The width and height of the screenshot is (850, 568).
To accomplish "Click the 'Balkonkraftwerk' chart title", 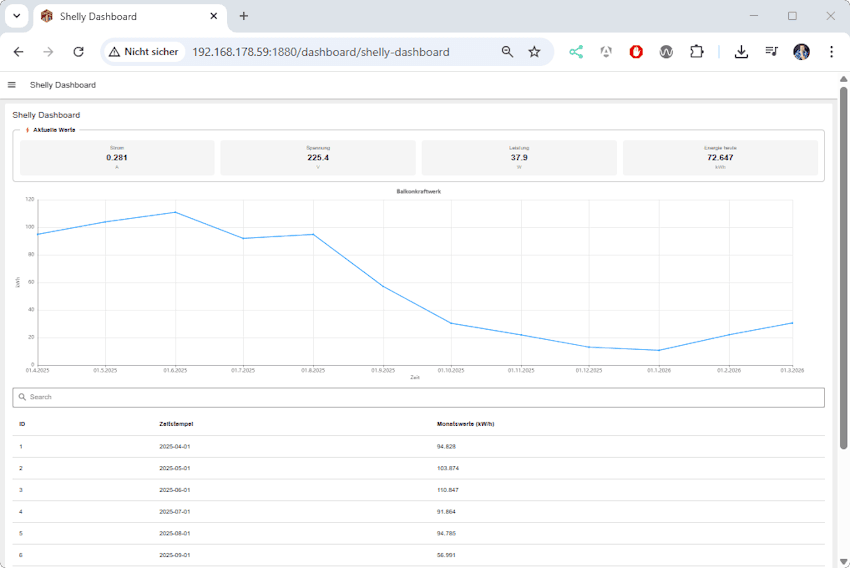I will click(x=418, y=191).
